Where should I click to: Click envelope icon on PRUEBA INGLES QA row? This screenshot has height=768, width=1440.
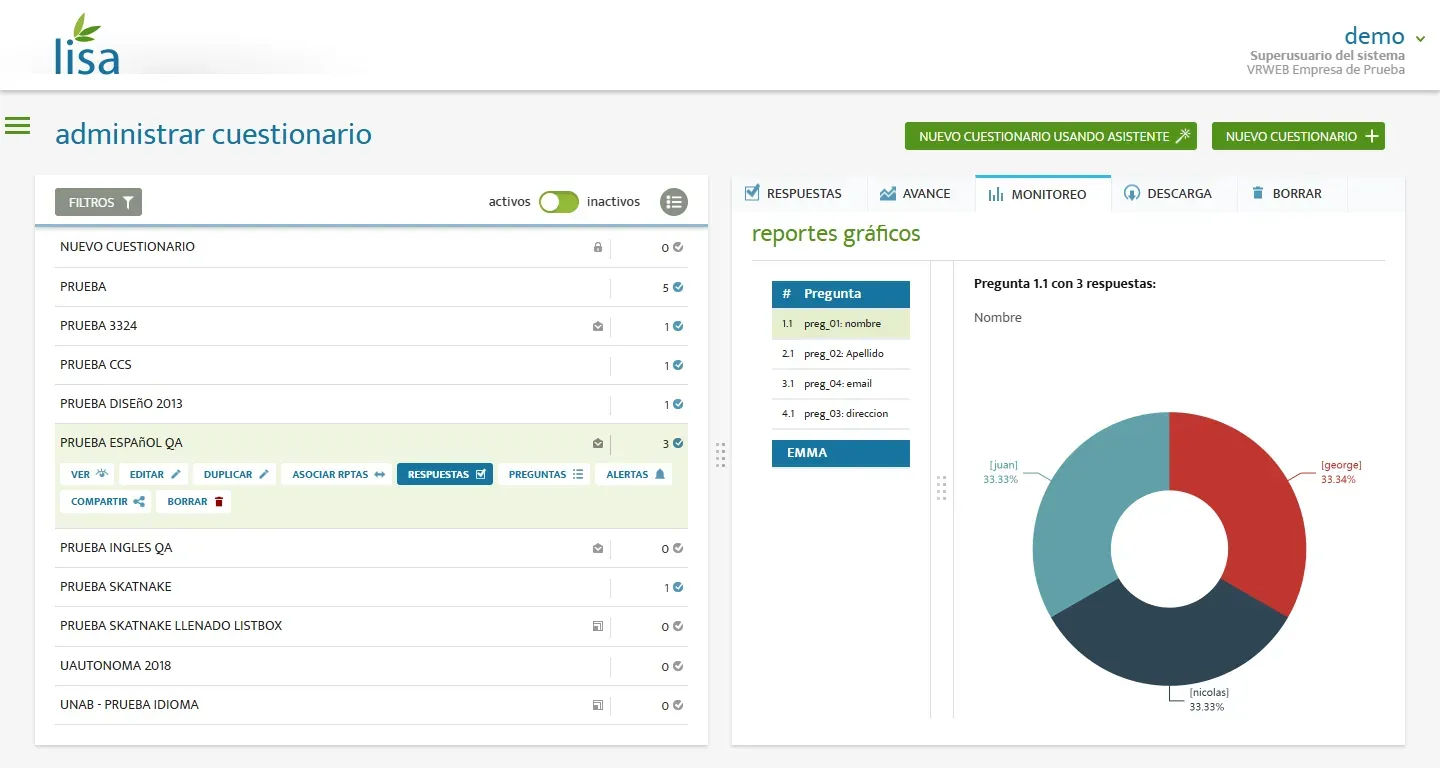(x=598, y=548)
